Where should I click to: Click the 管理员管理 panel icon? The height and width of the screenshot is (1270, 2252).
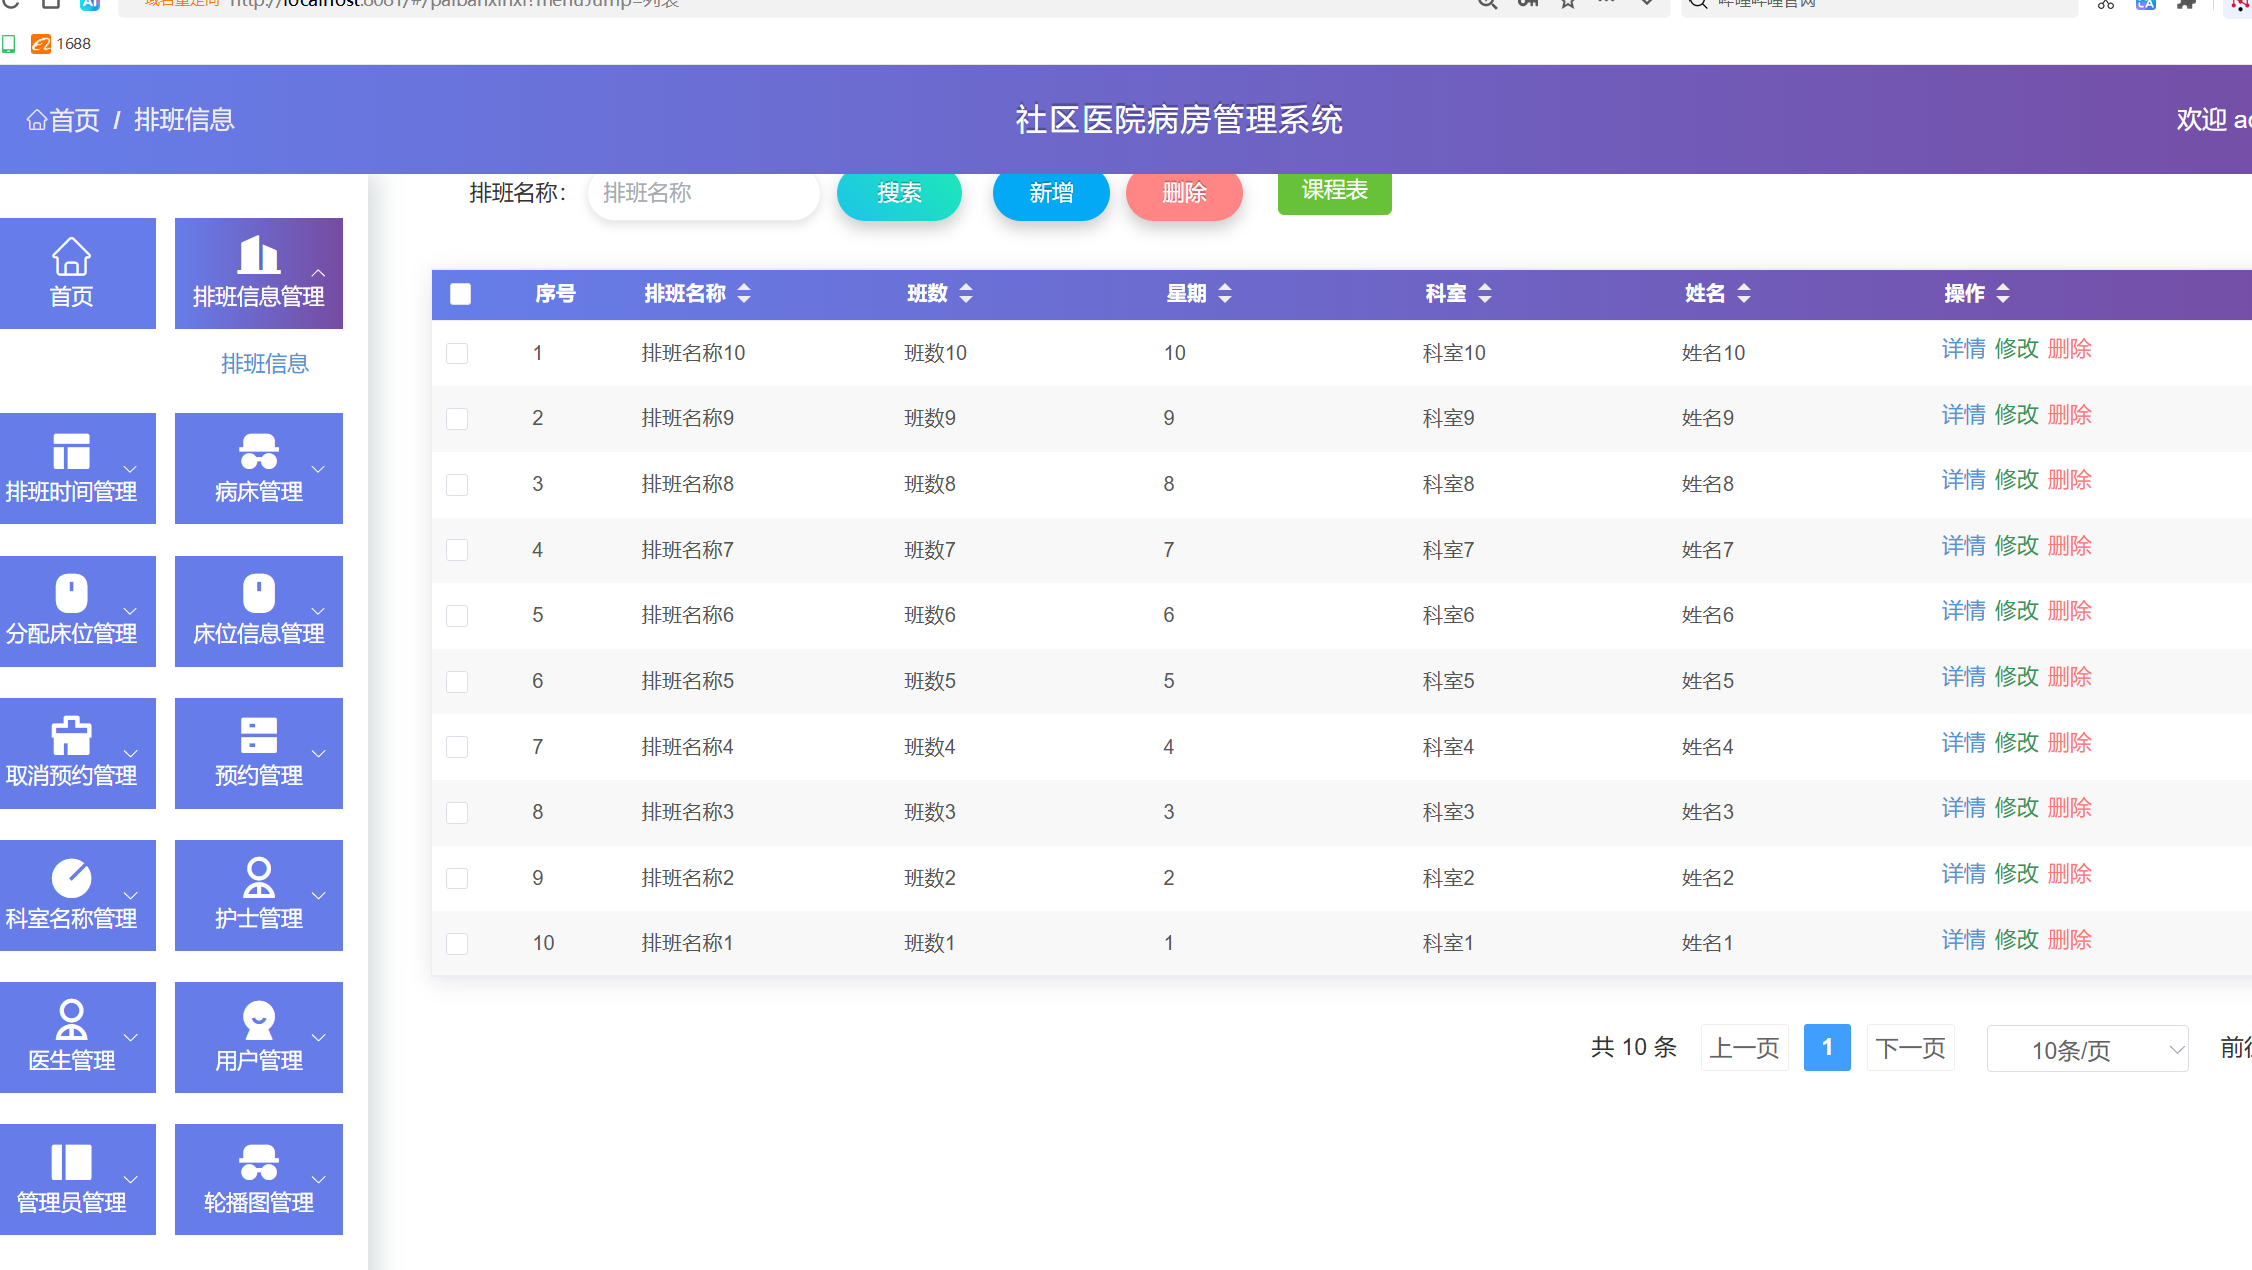71,1162
